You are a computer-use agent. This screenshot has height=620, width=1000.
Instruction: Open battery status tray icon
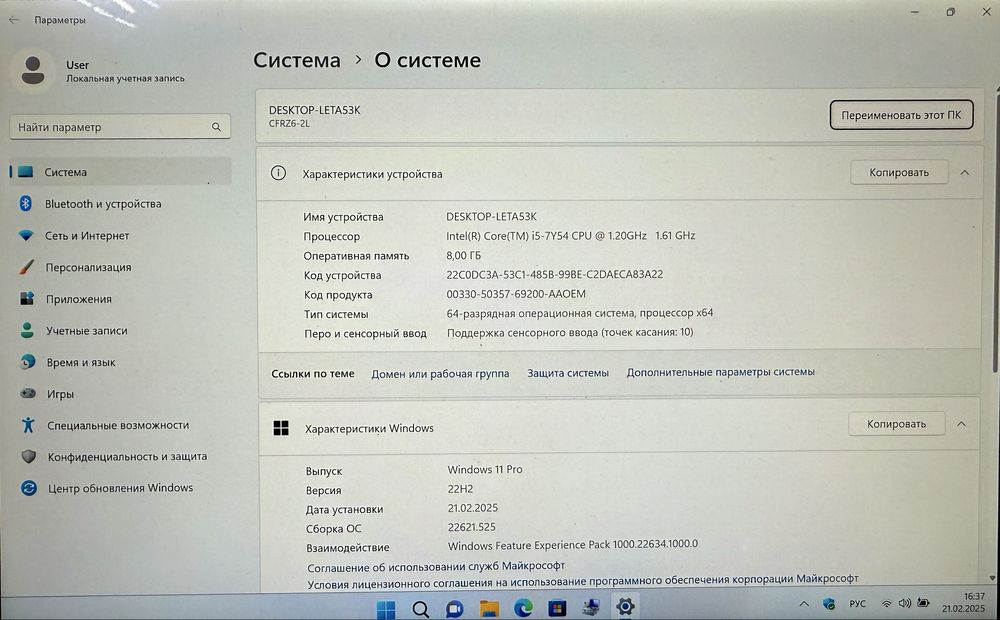(x=923, y=602)
